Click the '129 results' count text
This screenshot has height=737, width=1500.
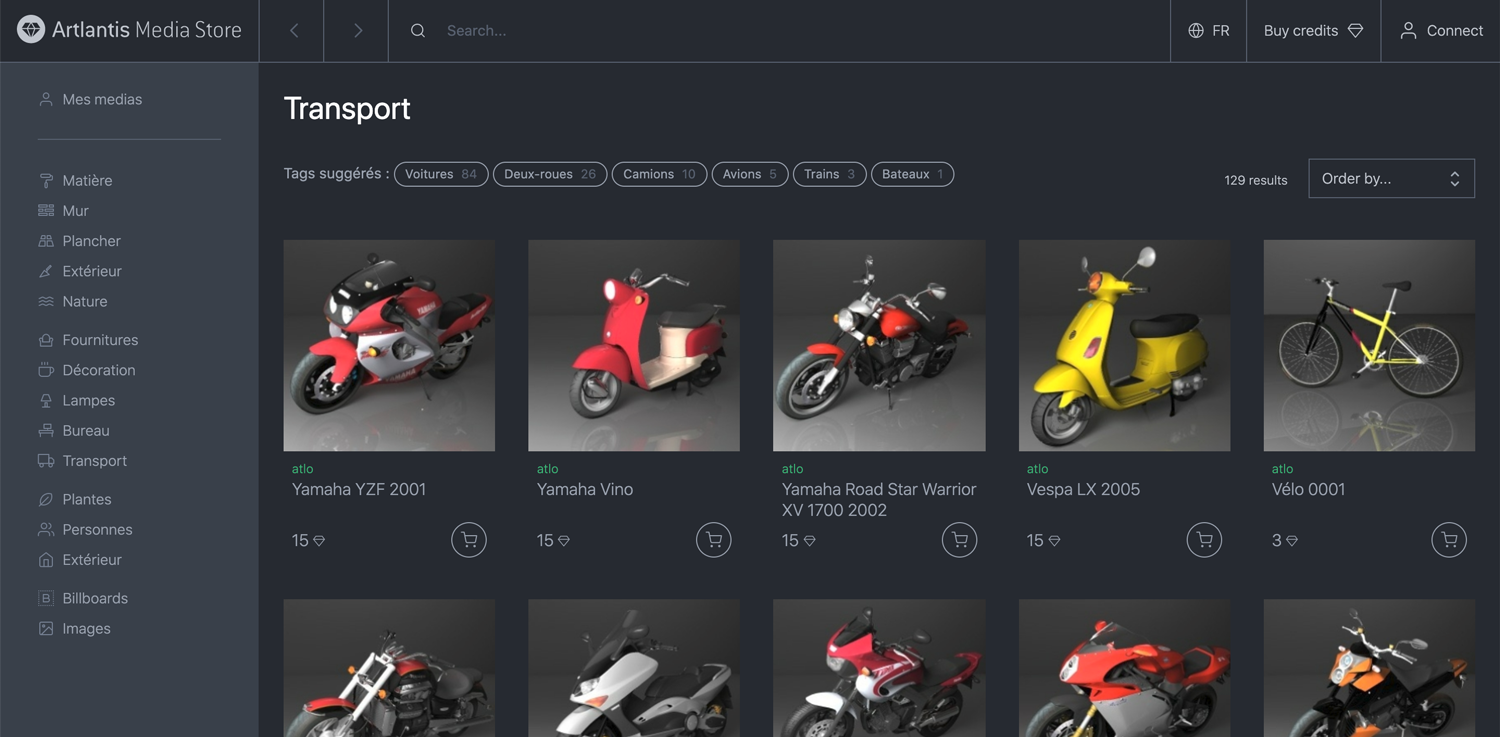pyautogui.click(x=1256, y=180)
